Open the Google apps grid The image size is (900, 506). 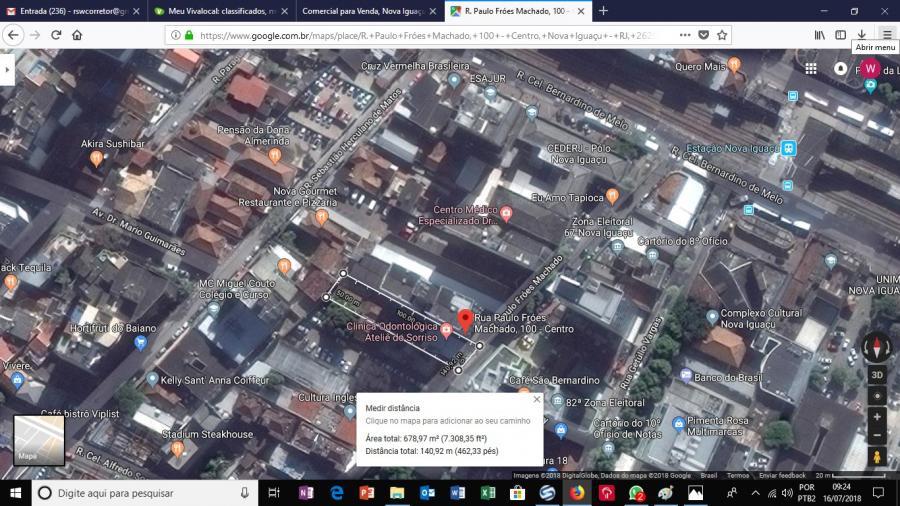[810, 68]
